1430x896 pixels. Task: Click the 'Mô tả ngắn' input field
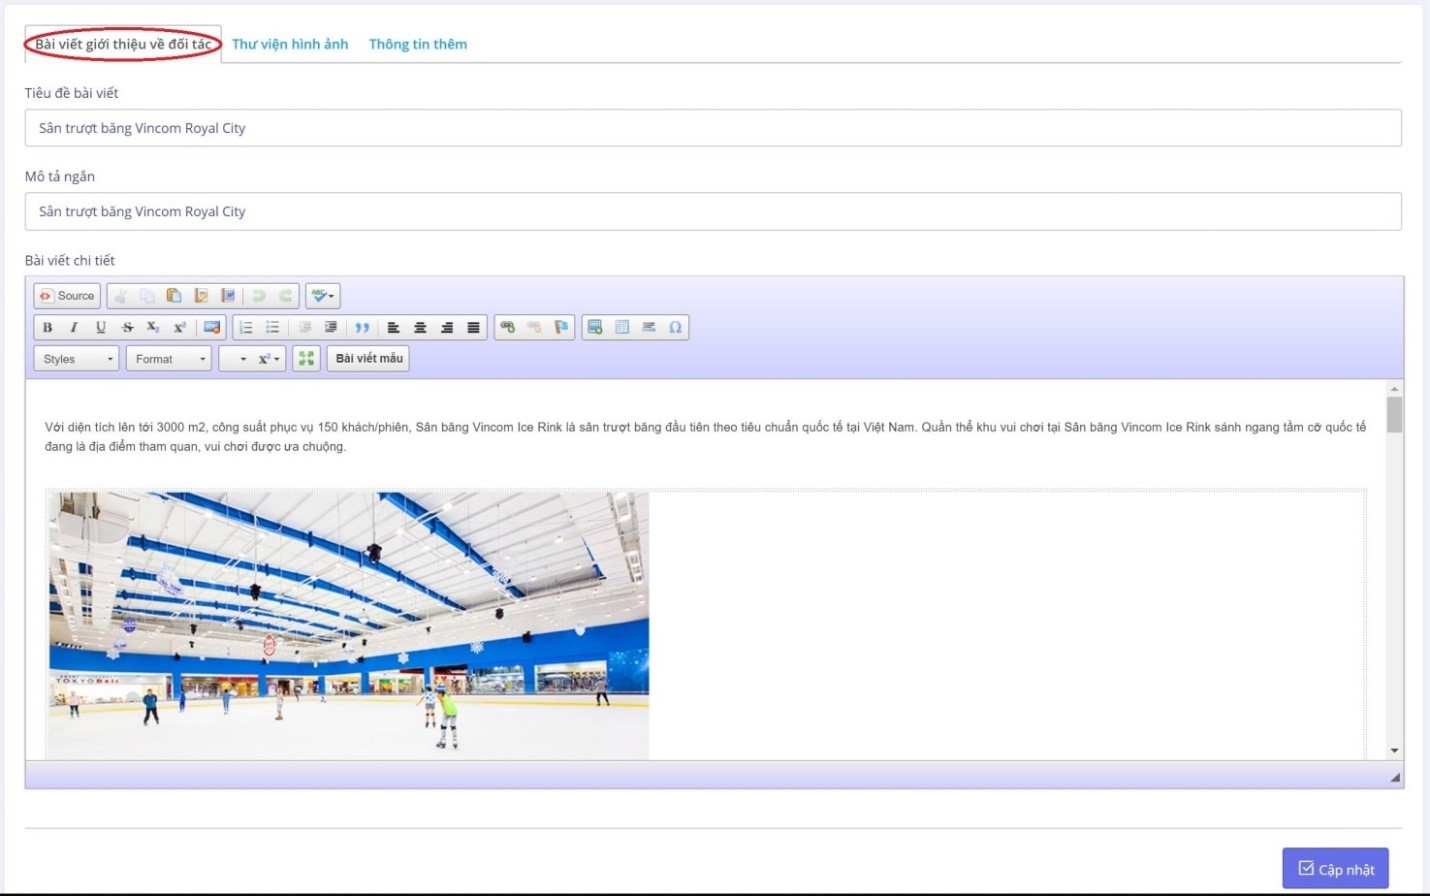713,212
